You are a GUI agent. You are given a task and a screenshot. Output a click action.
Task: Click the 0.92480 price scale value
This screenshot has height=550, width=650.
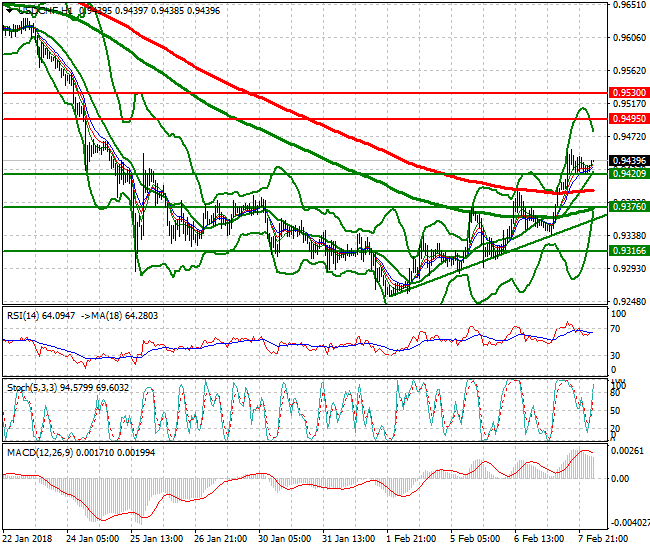point(629,302)
